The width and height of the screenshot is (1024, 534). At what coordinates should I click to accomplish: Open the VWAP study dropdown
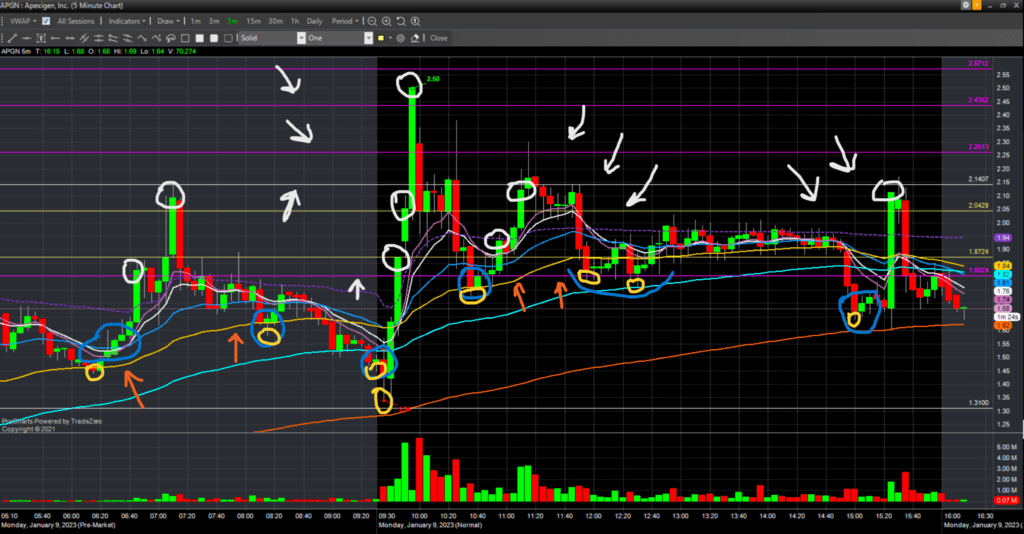21,21
